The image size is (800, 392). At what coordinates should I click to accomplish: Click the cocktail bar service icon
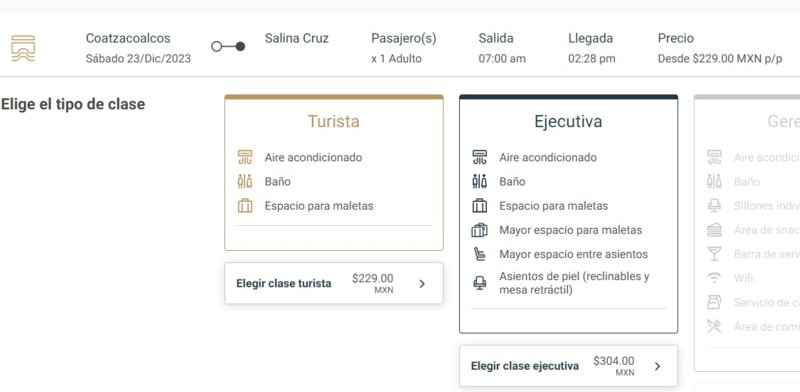point(714,254)
